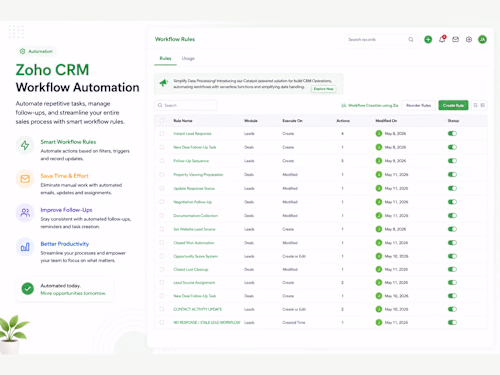
Task: Switch to the Usage tab
Action: tap(188, 58)
